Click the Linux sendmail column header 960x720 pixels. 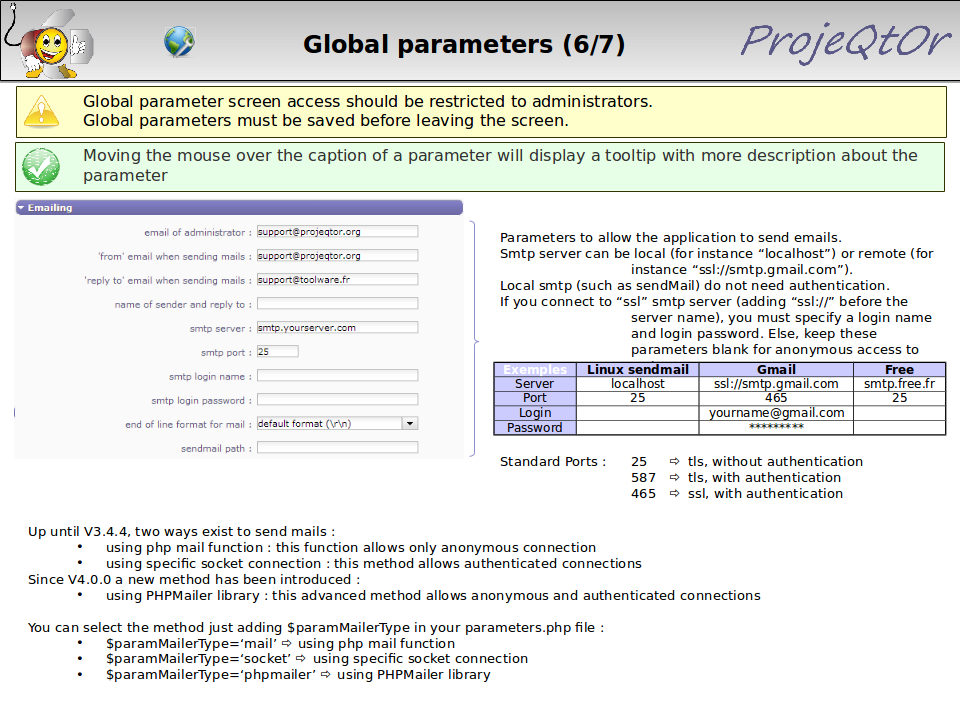(x=637, y=369)
